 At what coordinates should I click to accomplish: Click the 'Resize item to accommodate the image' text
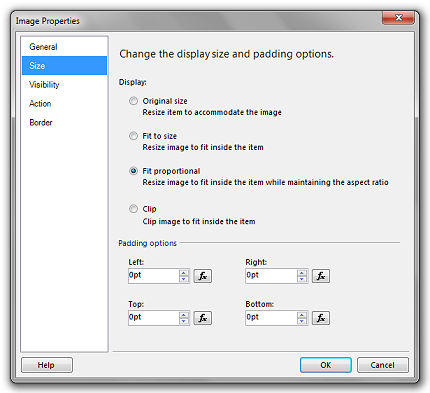(212, 112)
